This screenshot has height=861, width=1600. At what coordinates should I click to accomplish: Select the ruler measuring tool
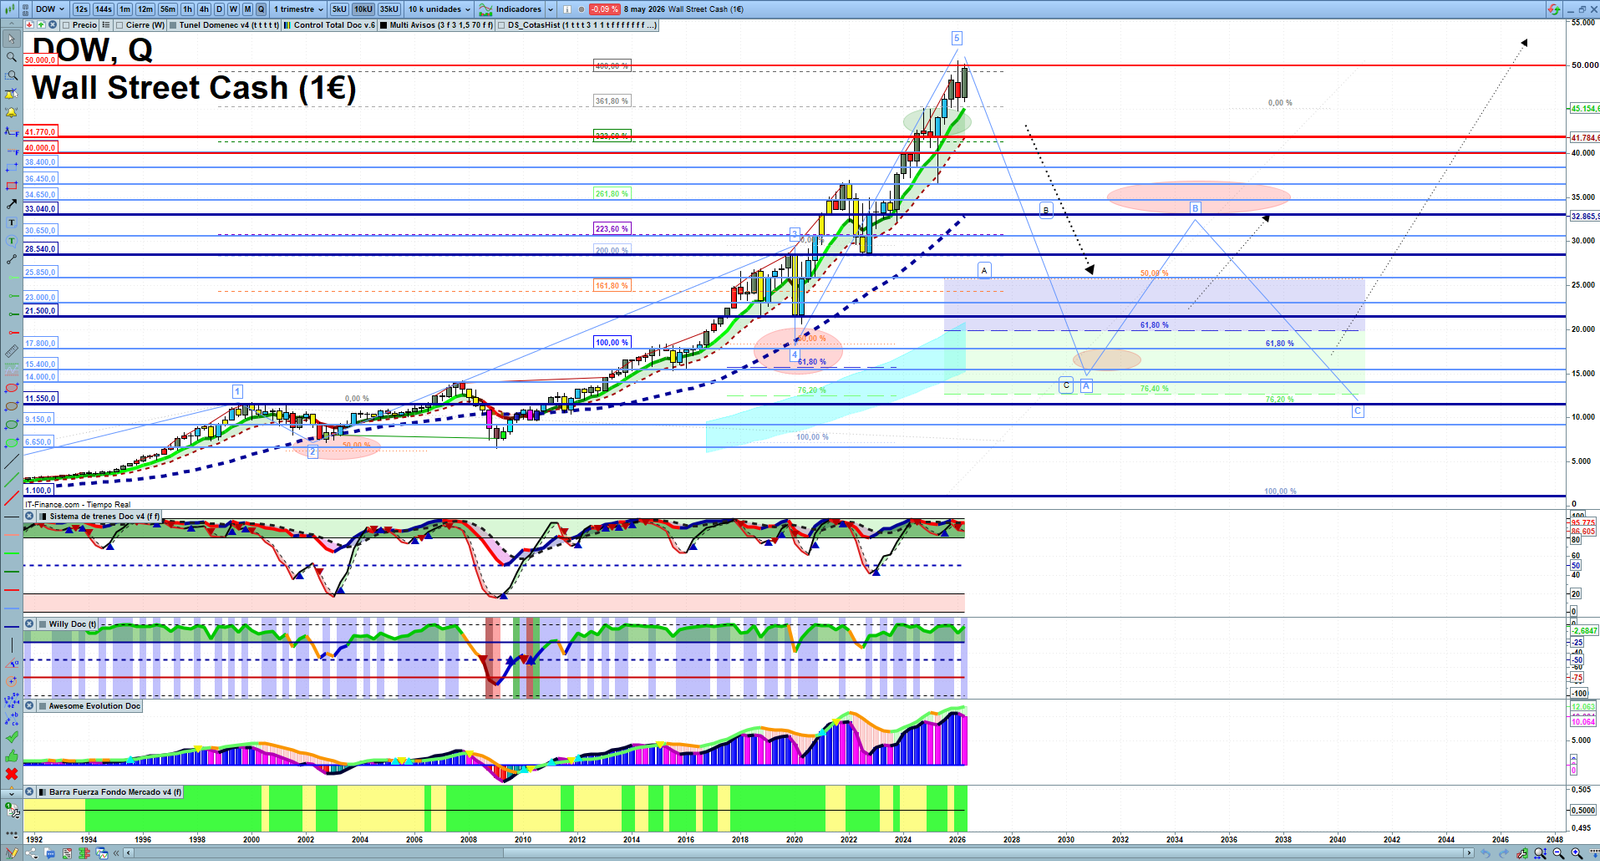11,351
